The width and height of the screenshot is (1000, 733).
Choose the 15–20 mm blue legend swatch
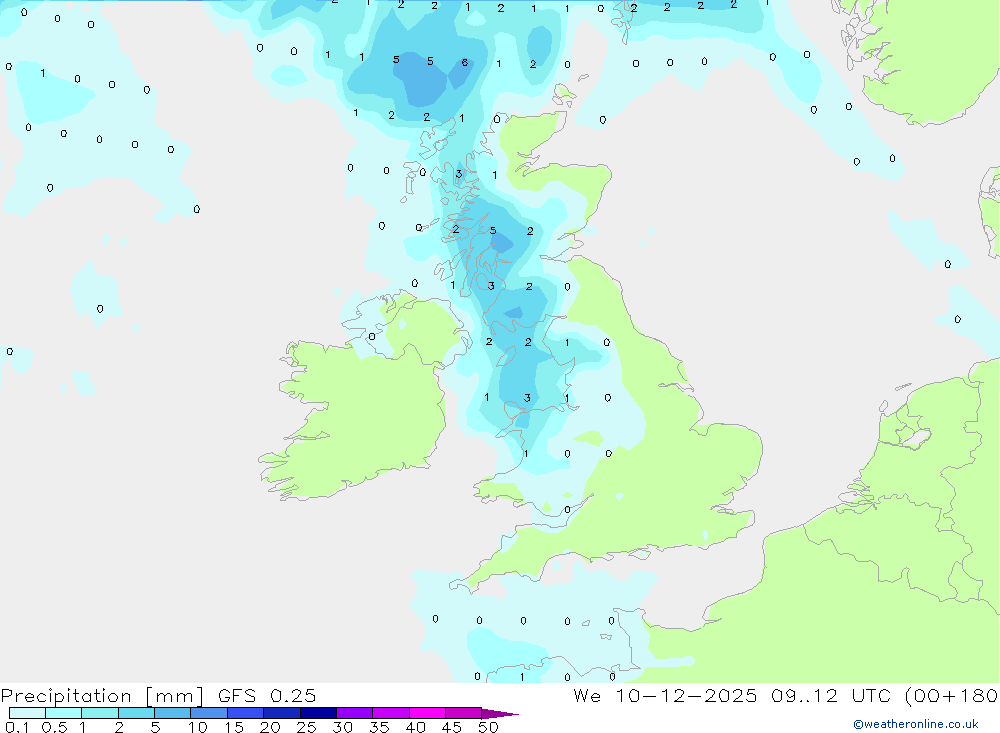245,713
